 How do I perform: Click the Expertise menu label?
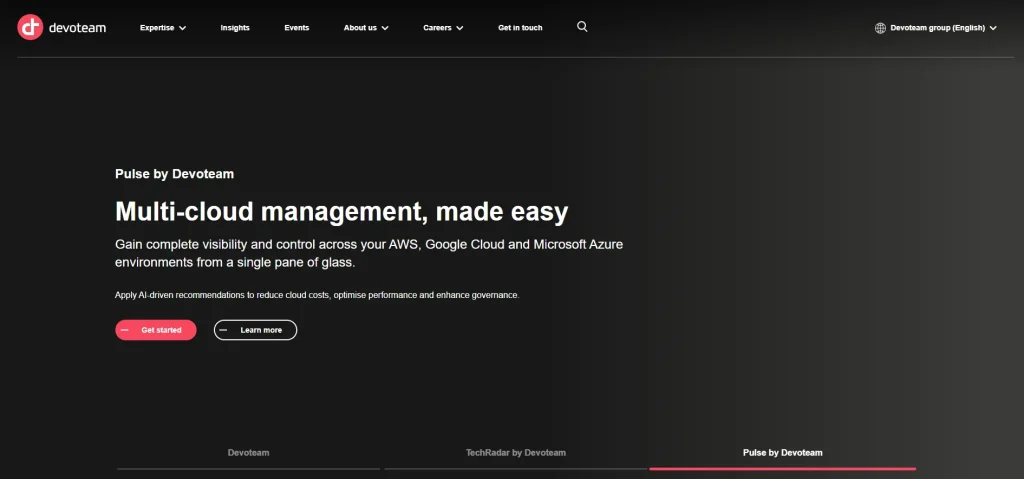157,28
